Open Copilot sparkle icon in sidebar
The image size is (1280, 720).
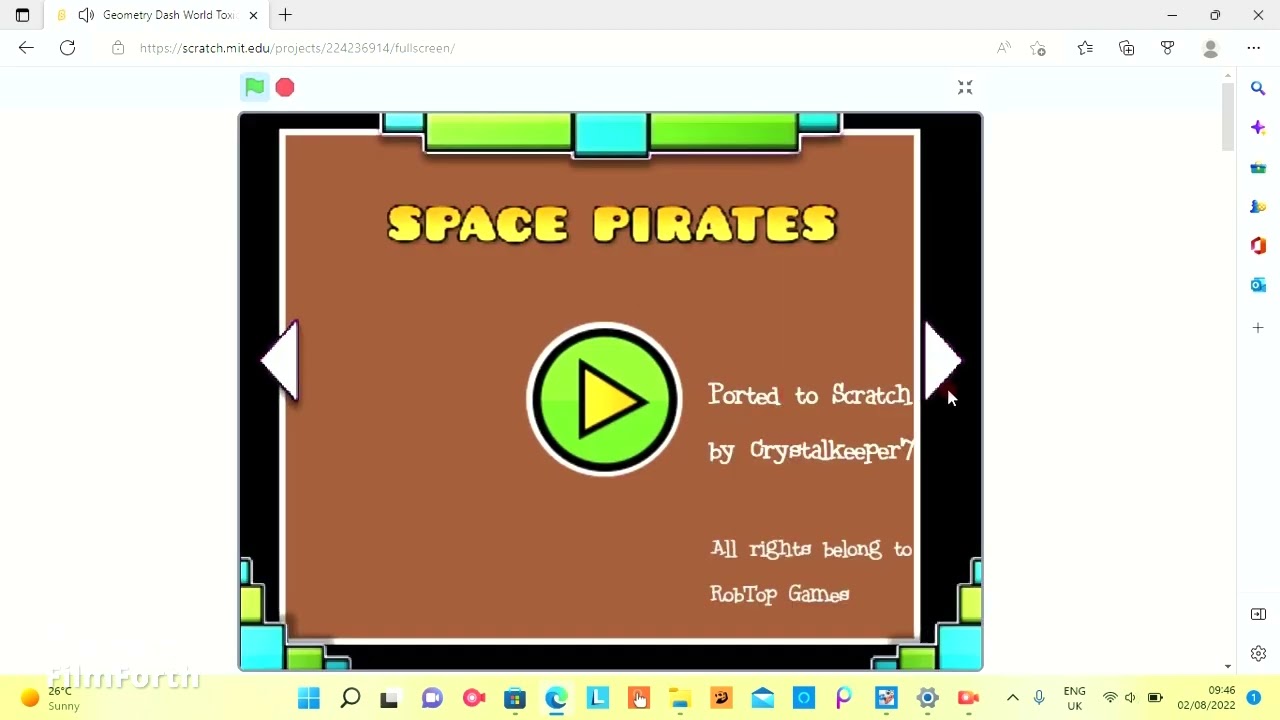(x=1258, y=127)
